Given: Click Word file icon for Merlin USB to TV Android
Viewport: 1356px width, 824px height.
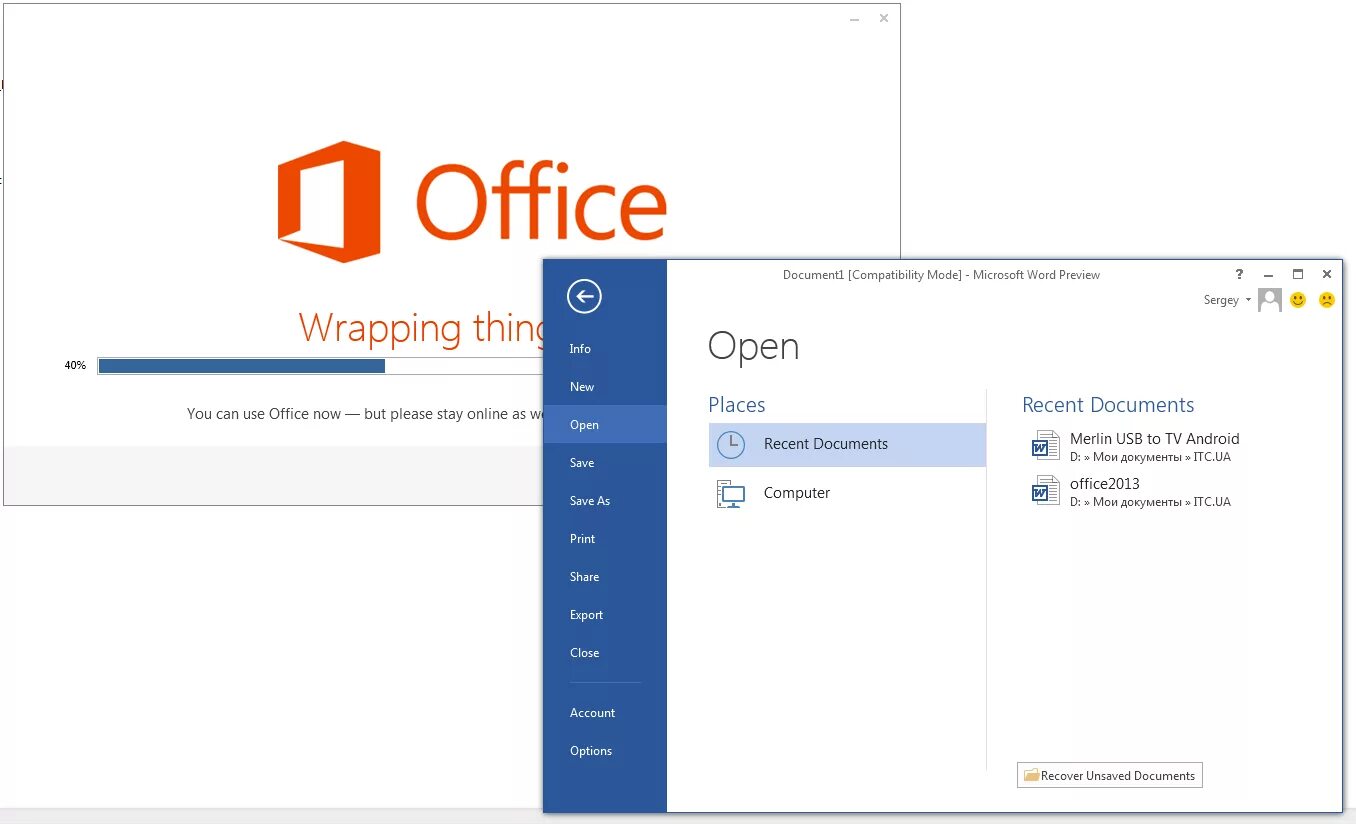Looking at the screenshot, I should point(1046,446).
